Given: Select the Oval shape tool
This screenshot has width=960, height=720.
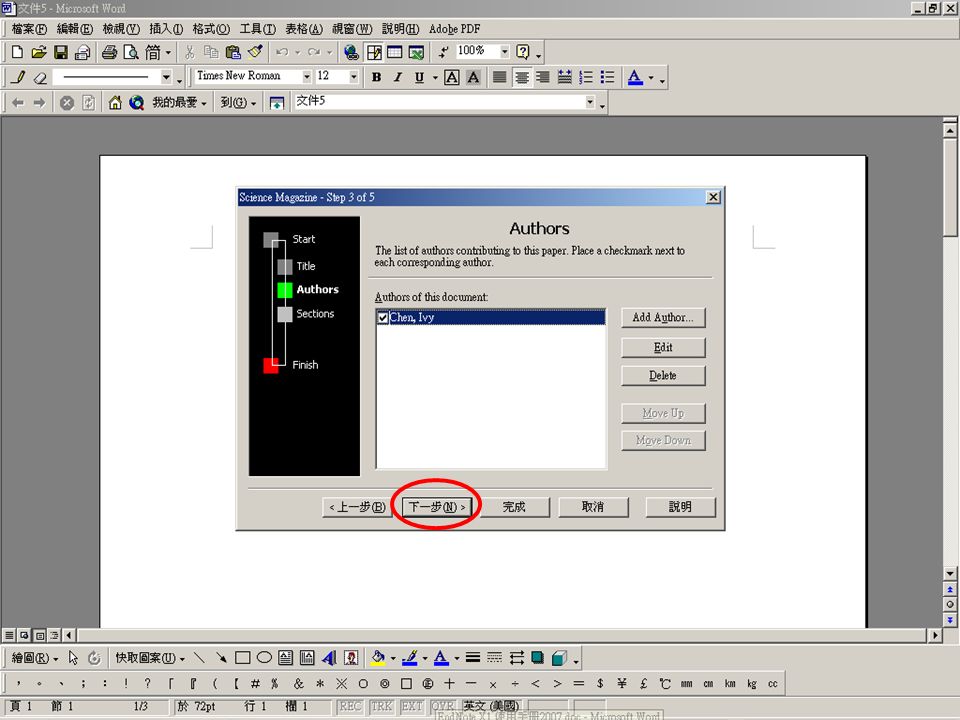Looking at the screenshot, I should (264, 658).
